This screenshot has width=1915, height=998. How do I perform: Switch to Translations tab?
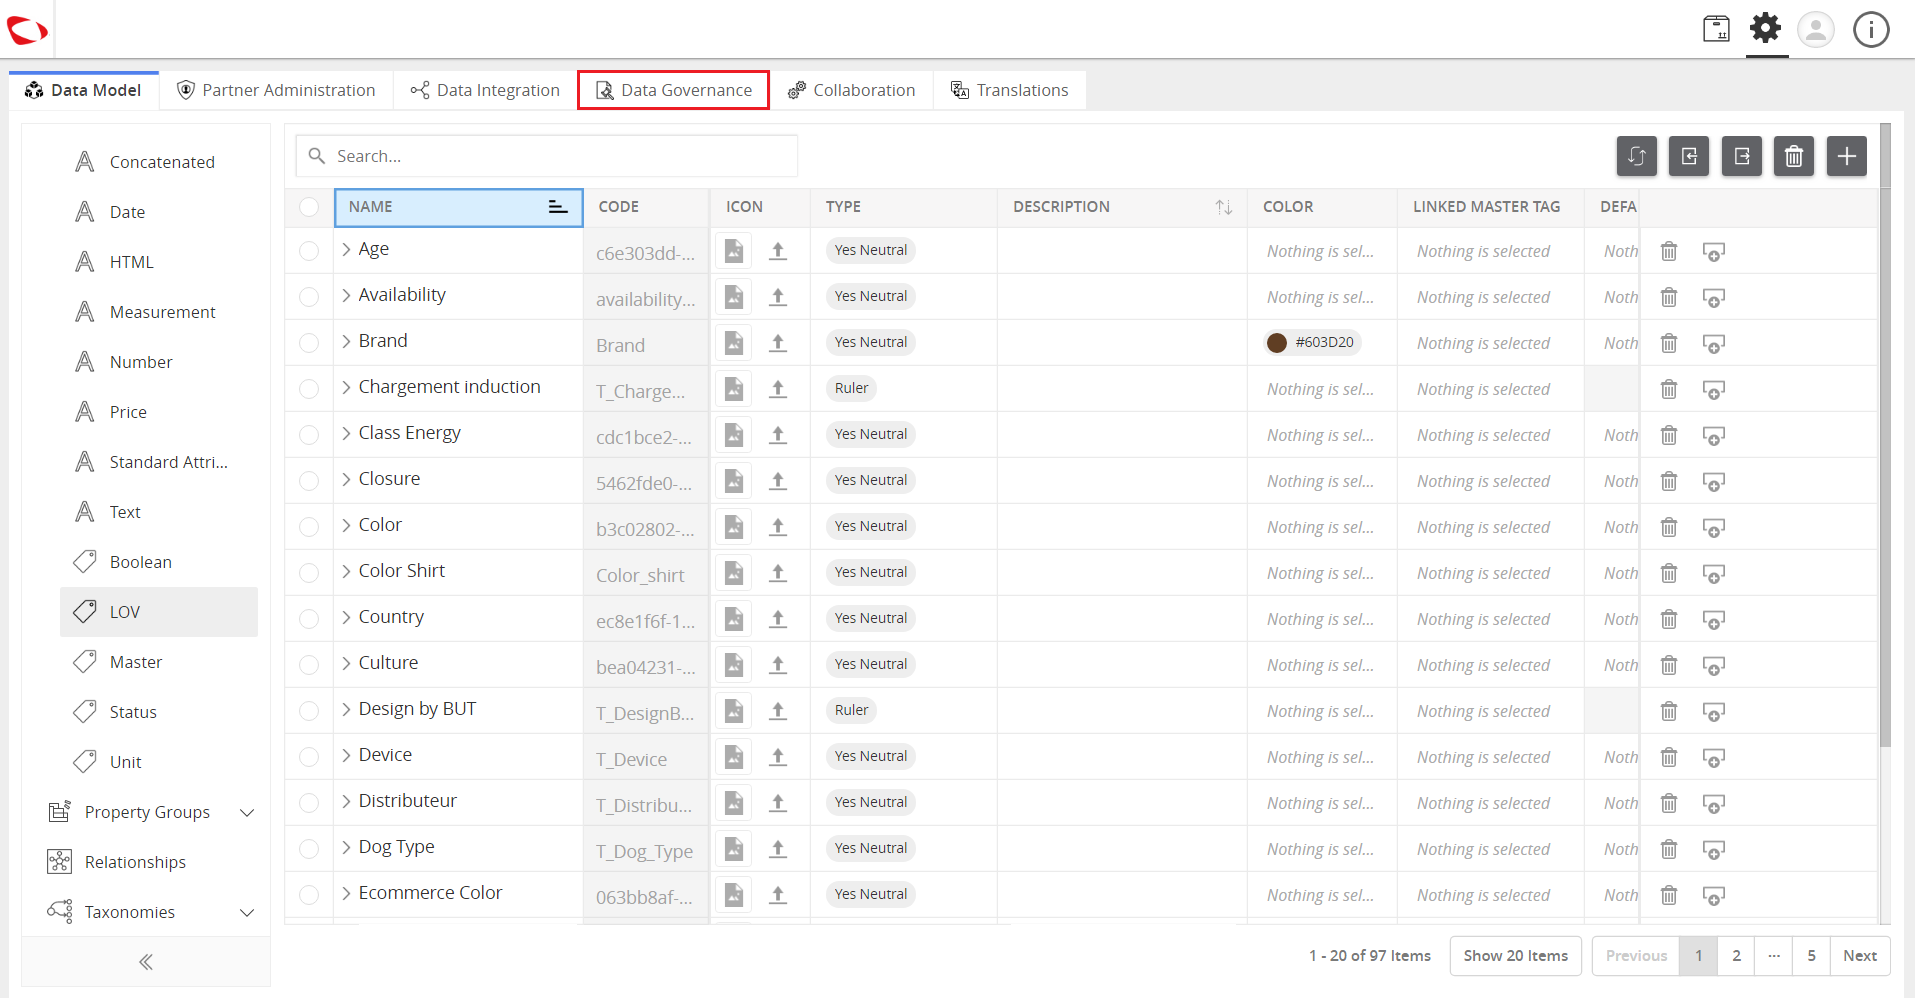click(x=1010, y=90)
